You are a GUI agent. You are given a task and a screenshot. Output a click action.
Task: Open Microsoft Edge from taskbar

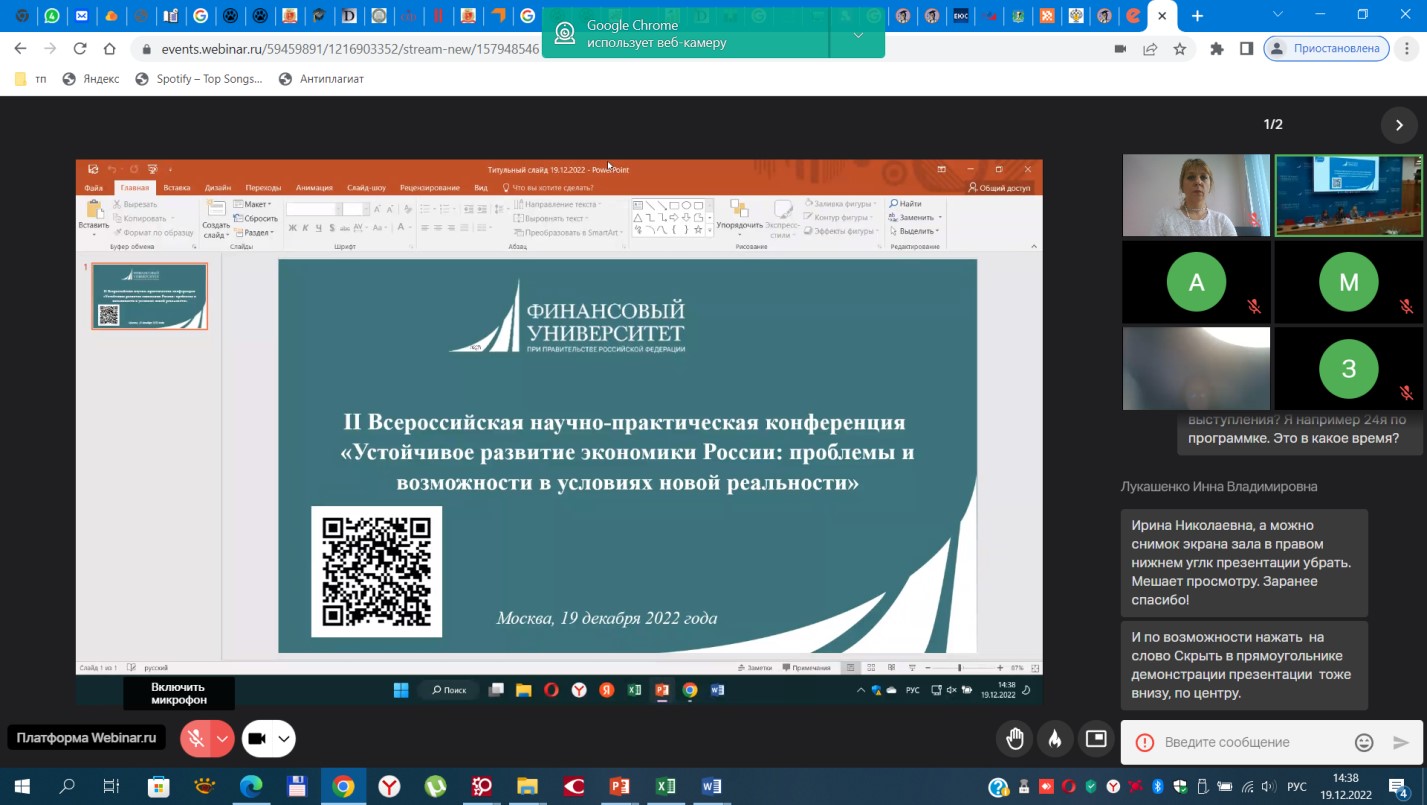click(x=250, y=787)
